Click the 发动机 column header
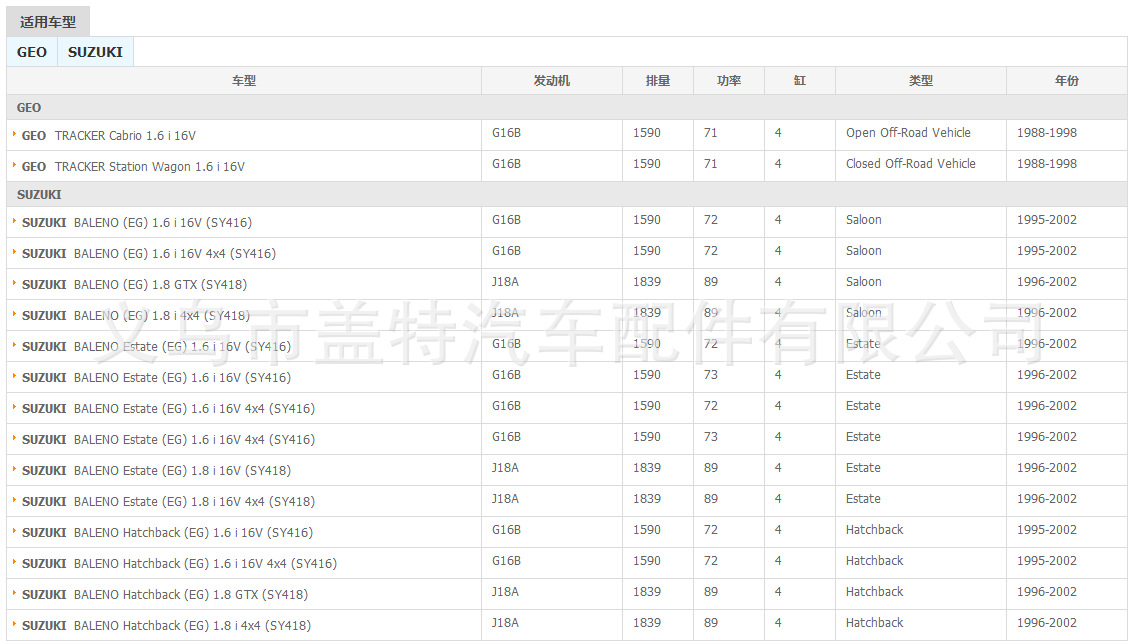Viewport: 1138px width, 641px height. 552,81
